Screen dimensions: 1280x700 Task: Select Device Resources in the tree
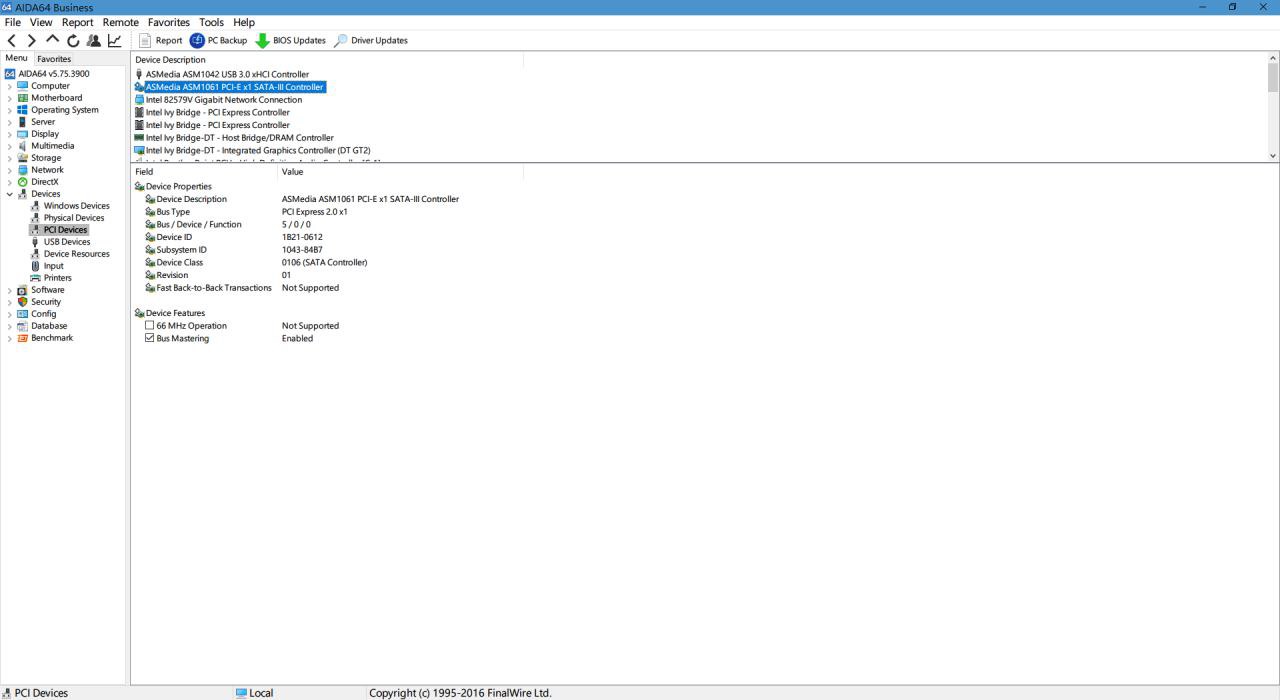(77, 254)
